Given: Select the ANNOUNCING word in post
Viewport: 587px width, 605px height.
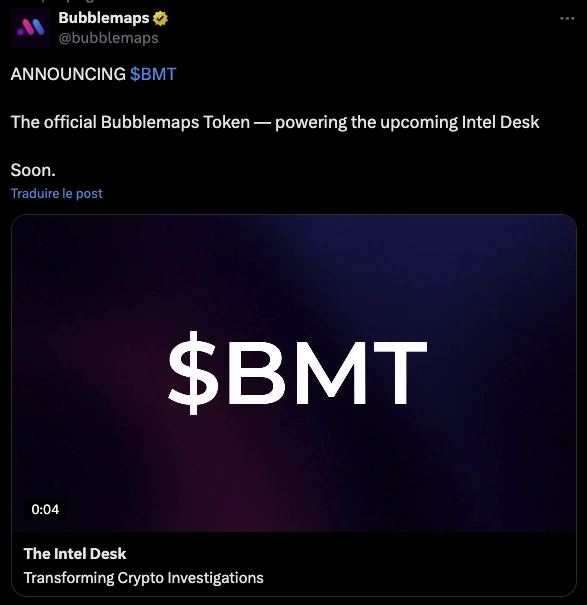Looking at the screenshot, I should click(68, 74).
